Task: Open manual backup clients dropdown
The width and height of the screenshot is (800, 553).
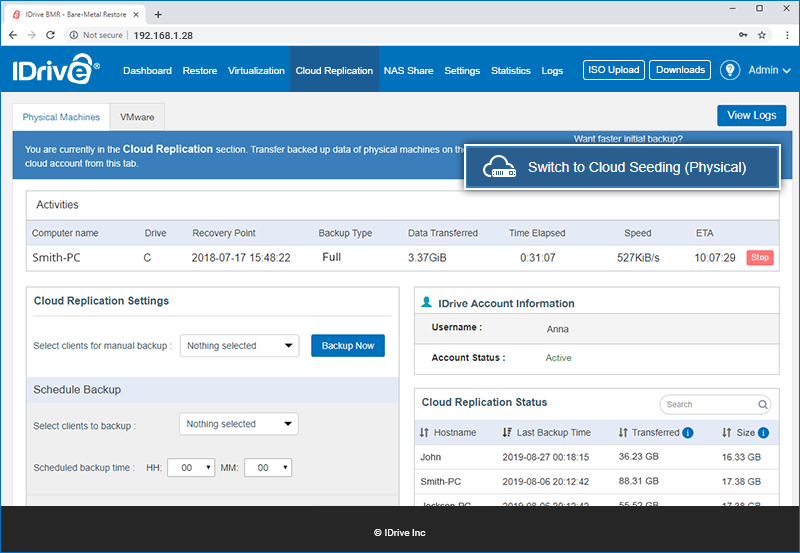Action: coord(239,345)
